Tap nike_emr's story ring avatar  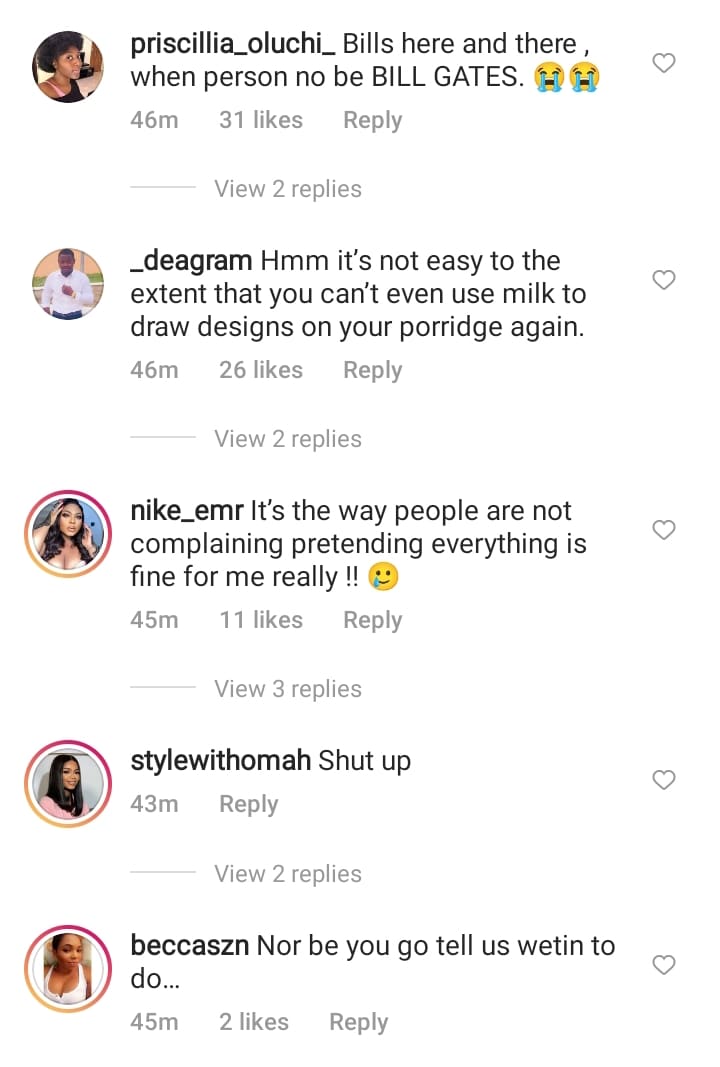[68, 534]
